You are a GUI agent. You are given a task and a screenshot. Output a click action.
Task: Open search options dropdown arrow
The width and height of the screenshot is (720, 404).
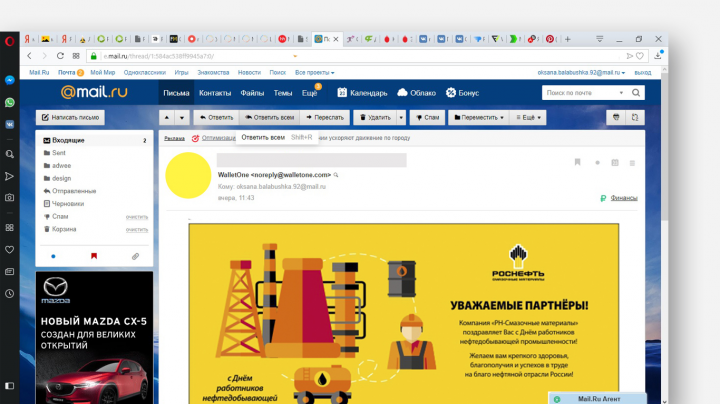click(x=621, y=93)
